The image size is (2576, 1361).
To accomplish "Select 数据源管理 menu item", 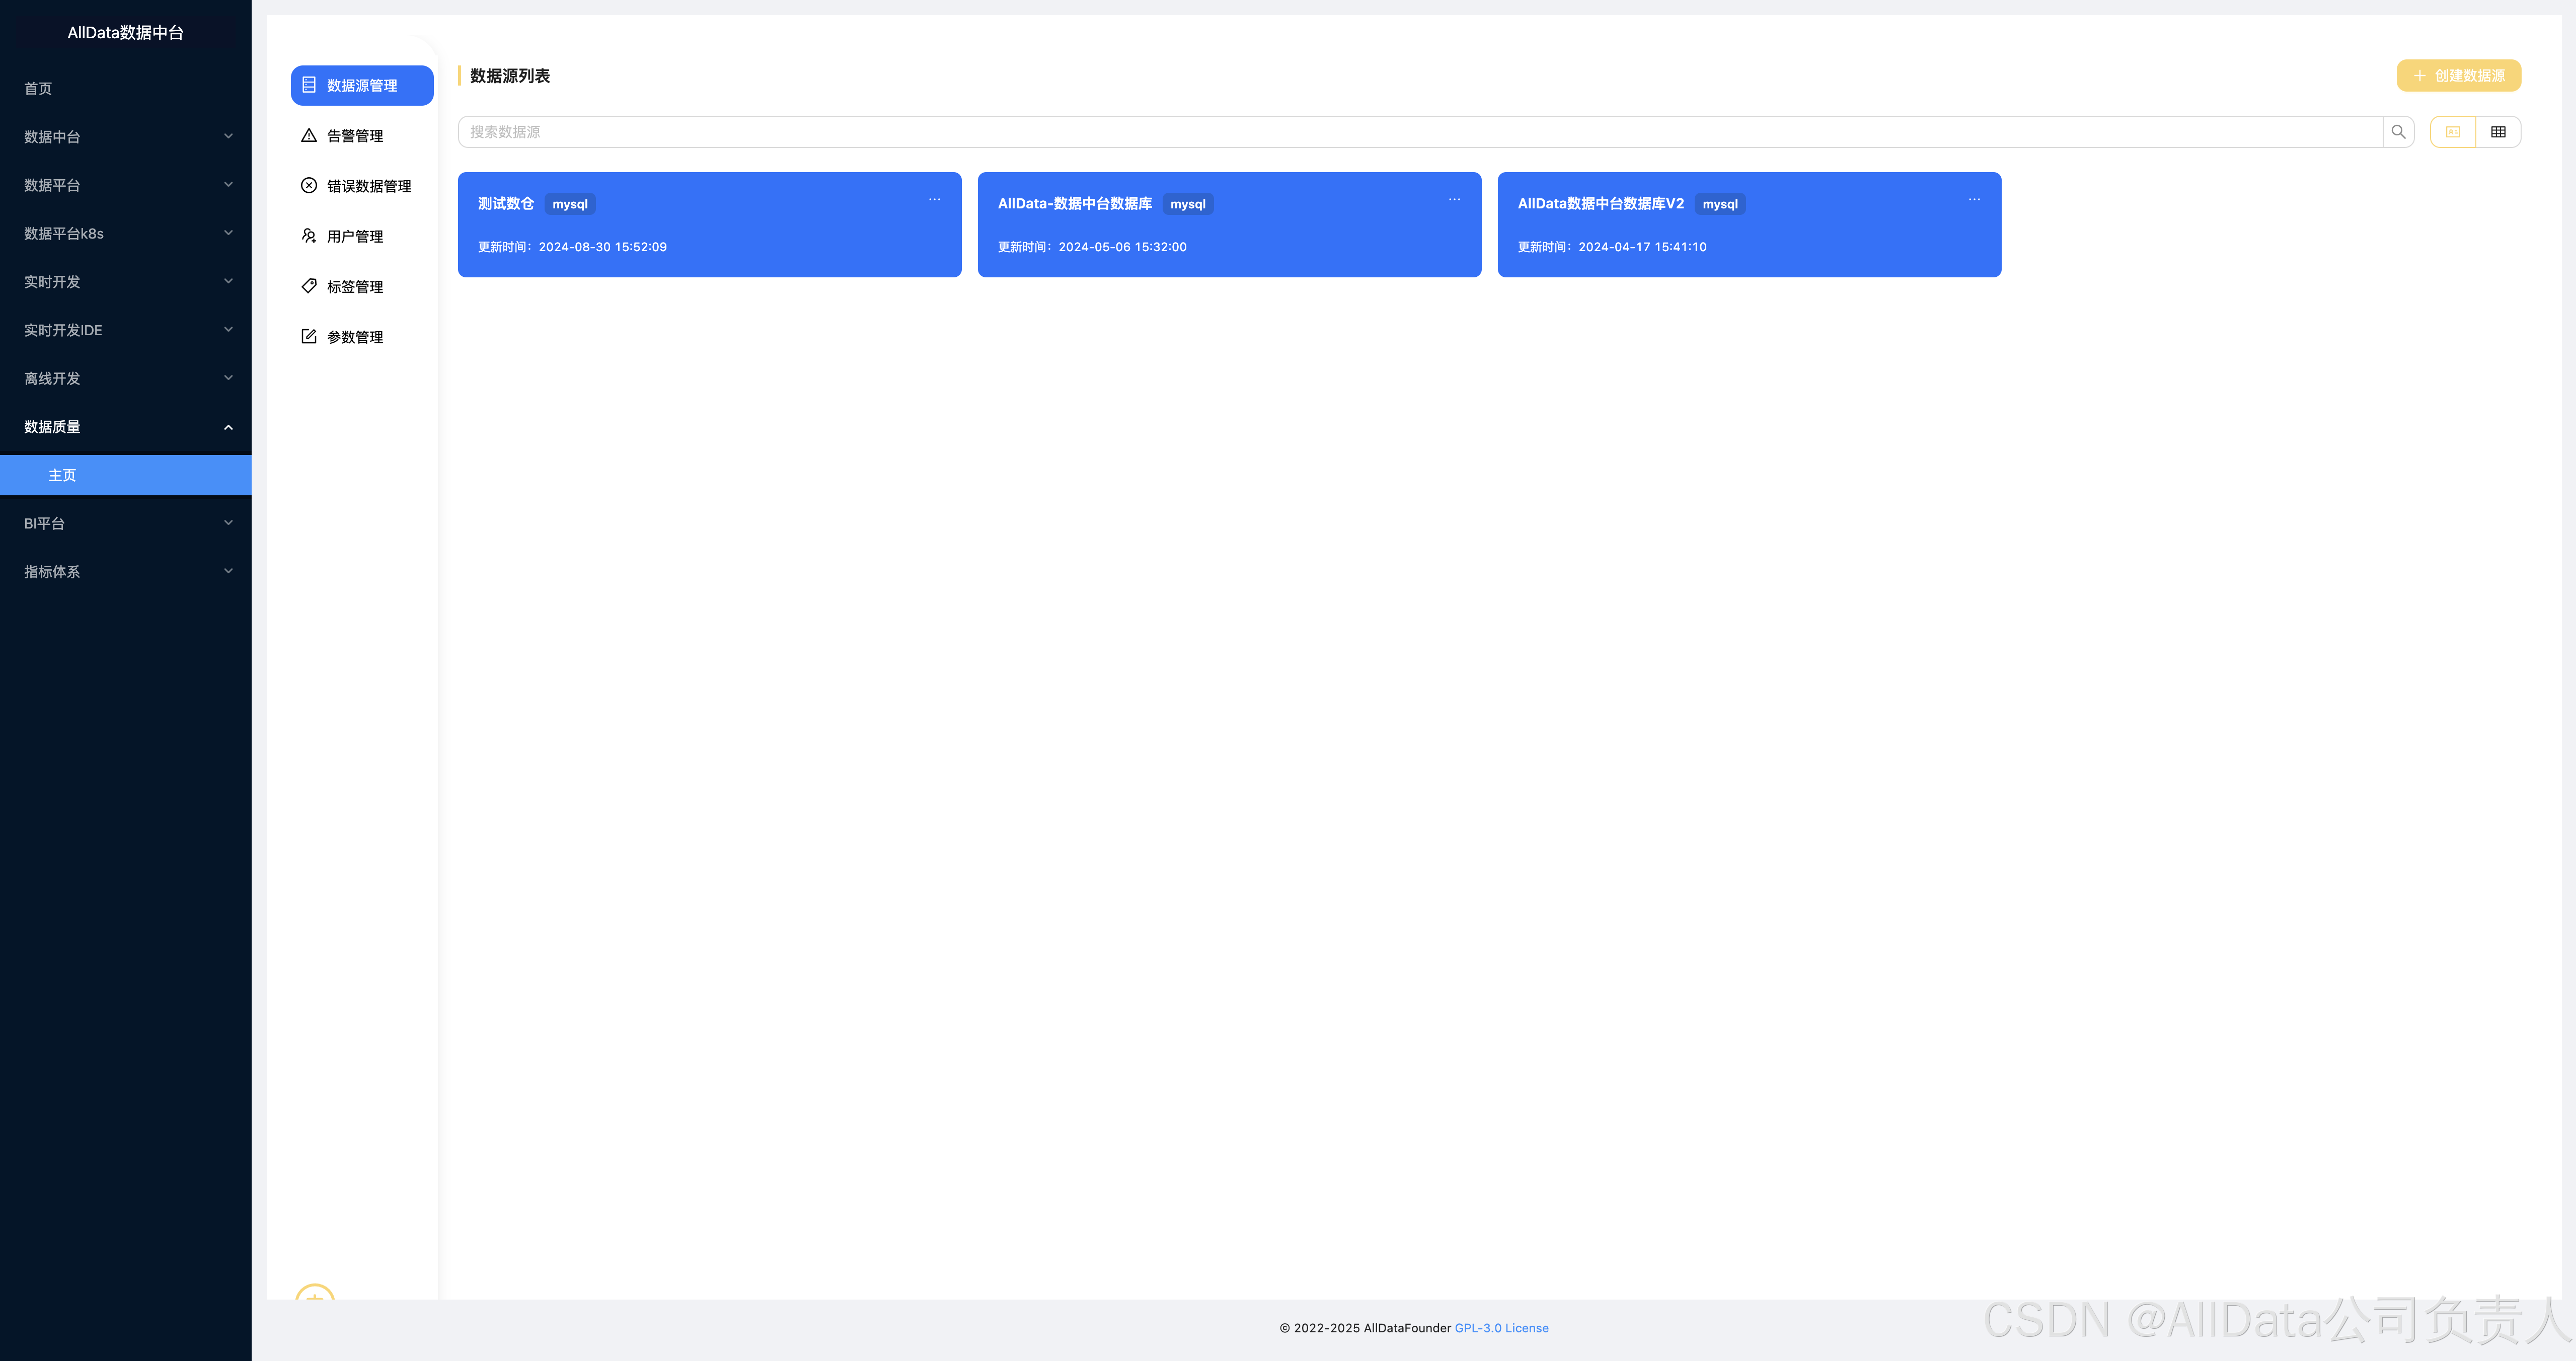I will [x=362, y=86].
